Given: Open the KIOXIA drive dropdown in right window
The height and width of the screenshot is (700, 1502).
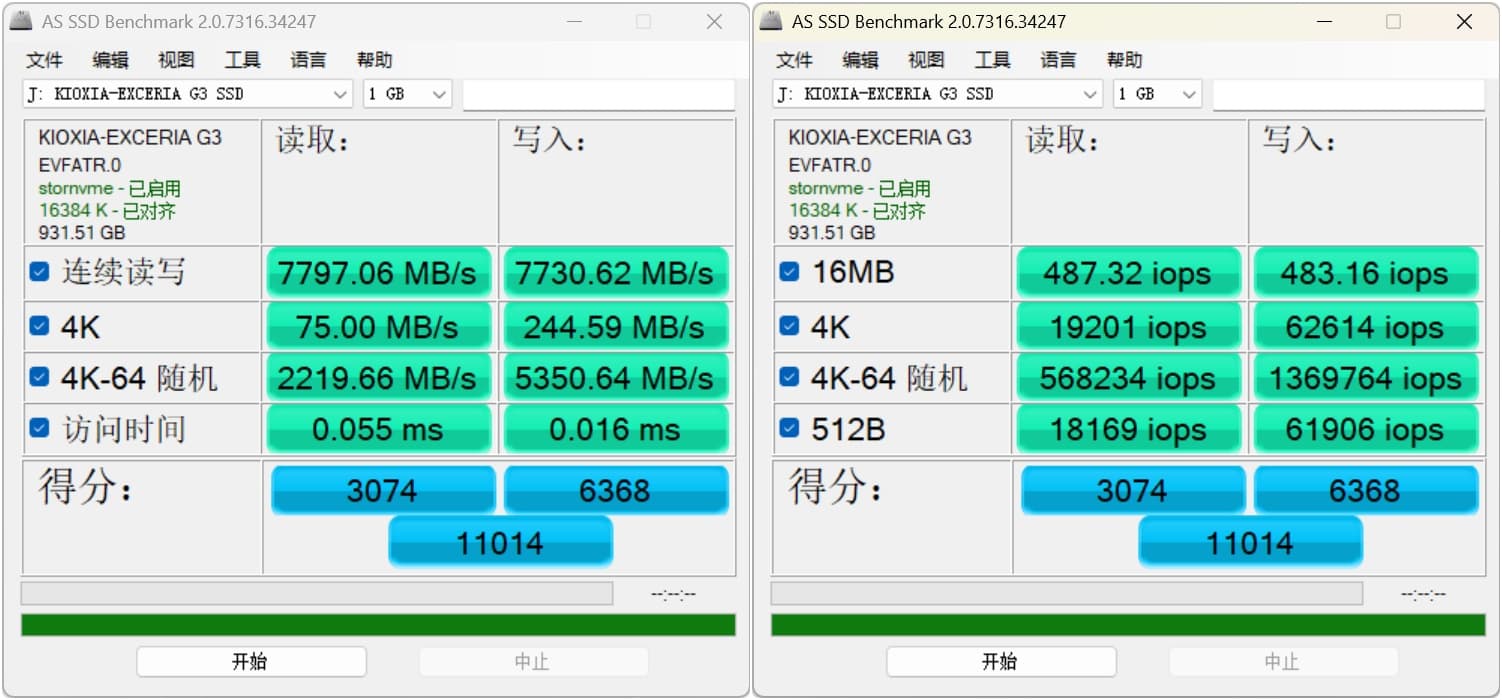Looking at the screenshot, I should pos(938,94).
